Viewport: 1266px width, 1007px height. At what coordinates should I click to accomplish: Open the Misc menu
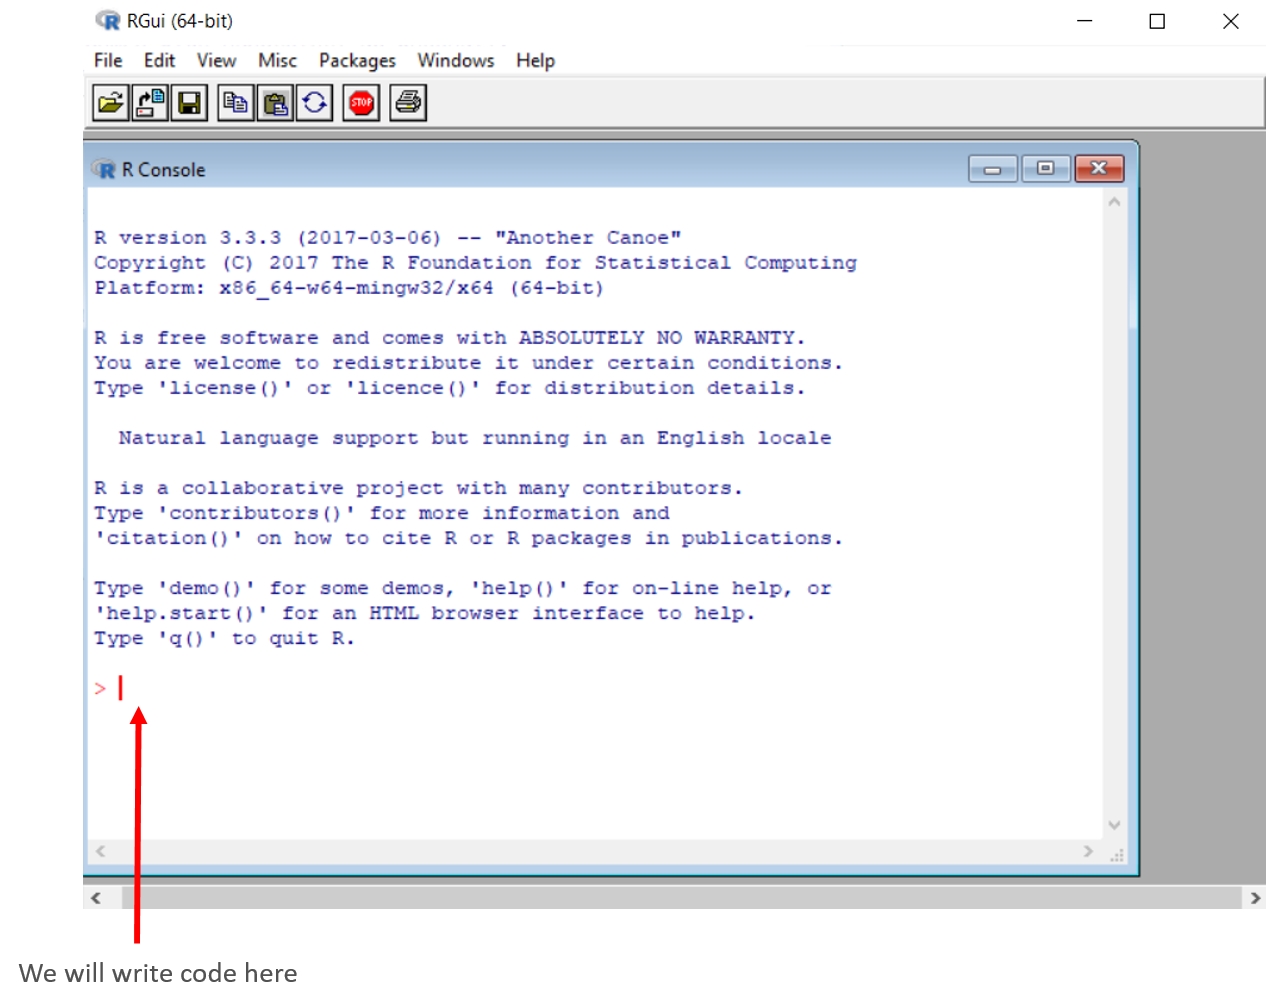click(x=277, y=60)
